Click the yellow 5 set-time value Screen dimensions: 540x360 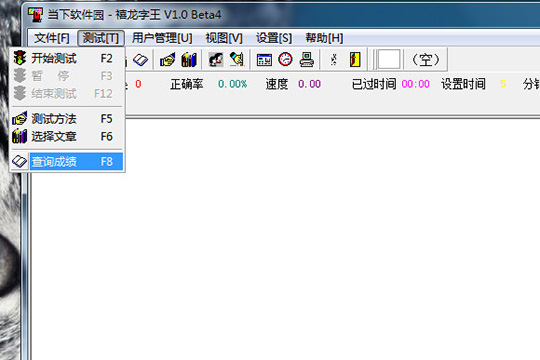click(503, 84)
